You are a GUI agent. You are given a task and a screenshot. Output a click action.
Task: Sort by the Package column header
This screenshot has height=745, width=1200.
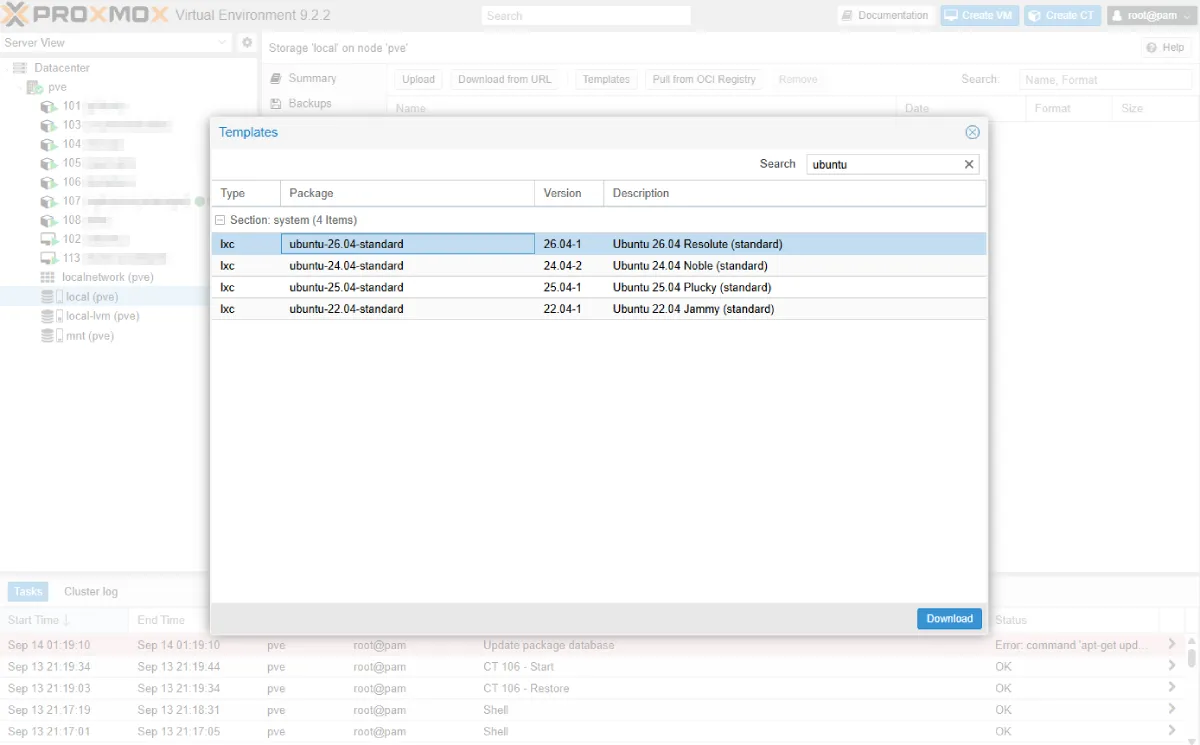point(407,193)
